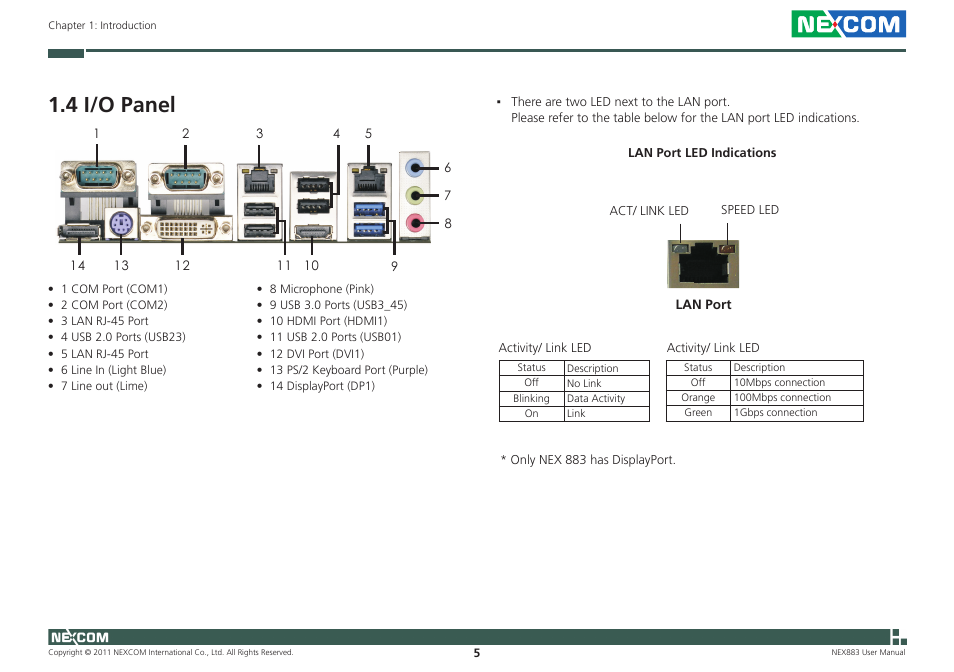954x672 pixels.
Task: Click the 'Green' status cell
Action: pyautogui.click(x=698, y=412)
